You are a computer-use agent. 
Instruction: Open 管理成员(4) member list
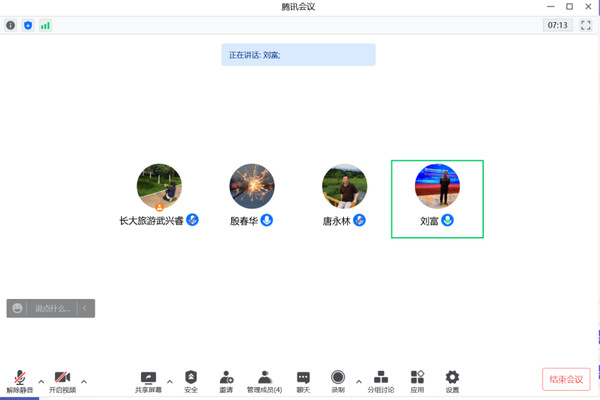click(264, 382)
